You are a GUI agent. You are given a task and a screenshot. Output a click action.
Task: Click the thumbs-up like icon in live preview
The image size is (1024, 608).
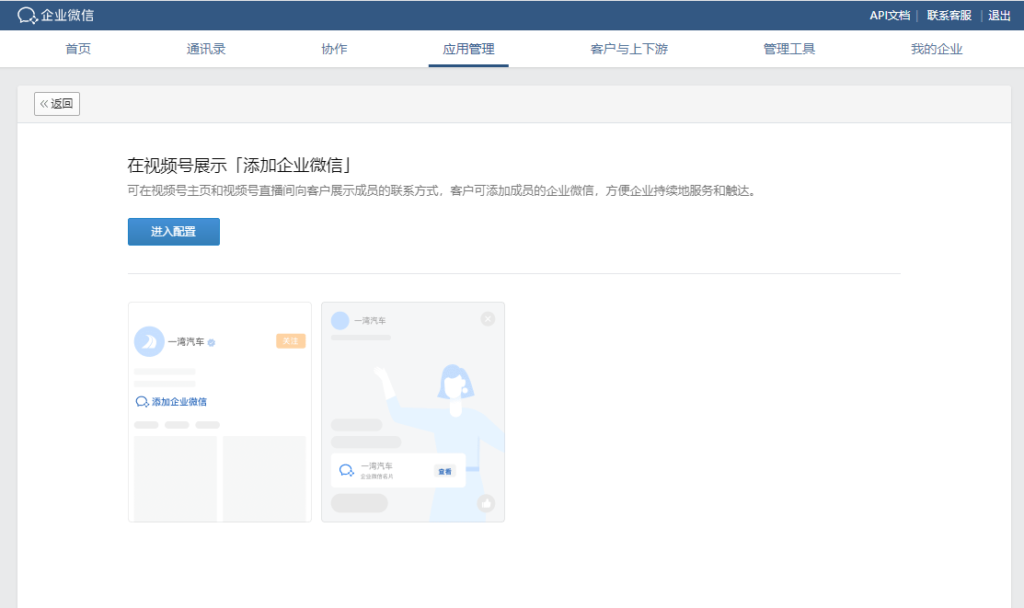point(486,504)
